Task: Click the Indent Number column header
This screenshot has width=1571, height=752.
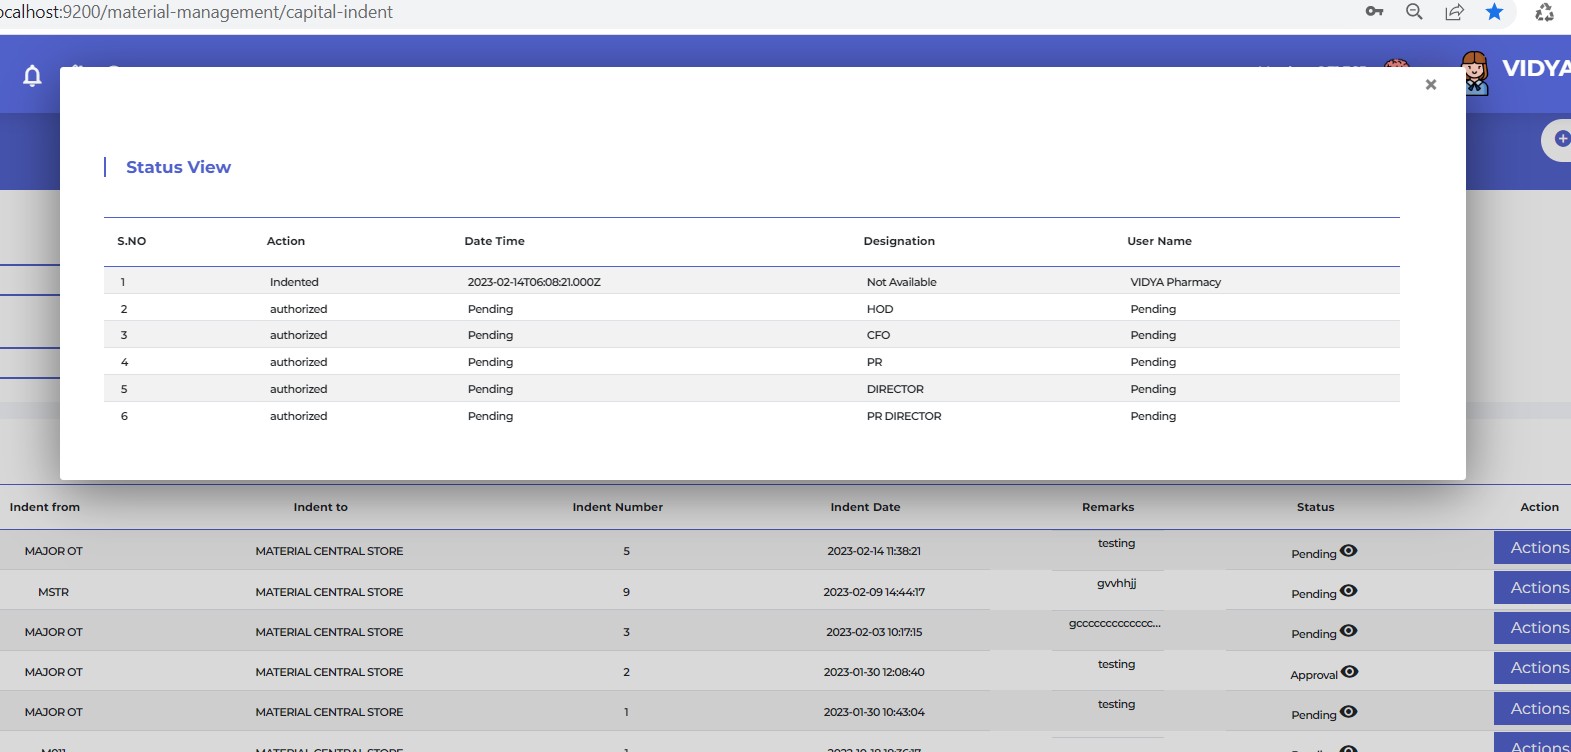Action: [617, 507]
